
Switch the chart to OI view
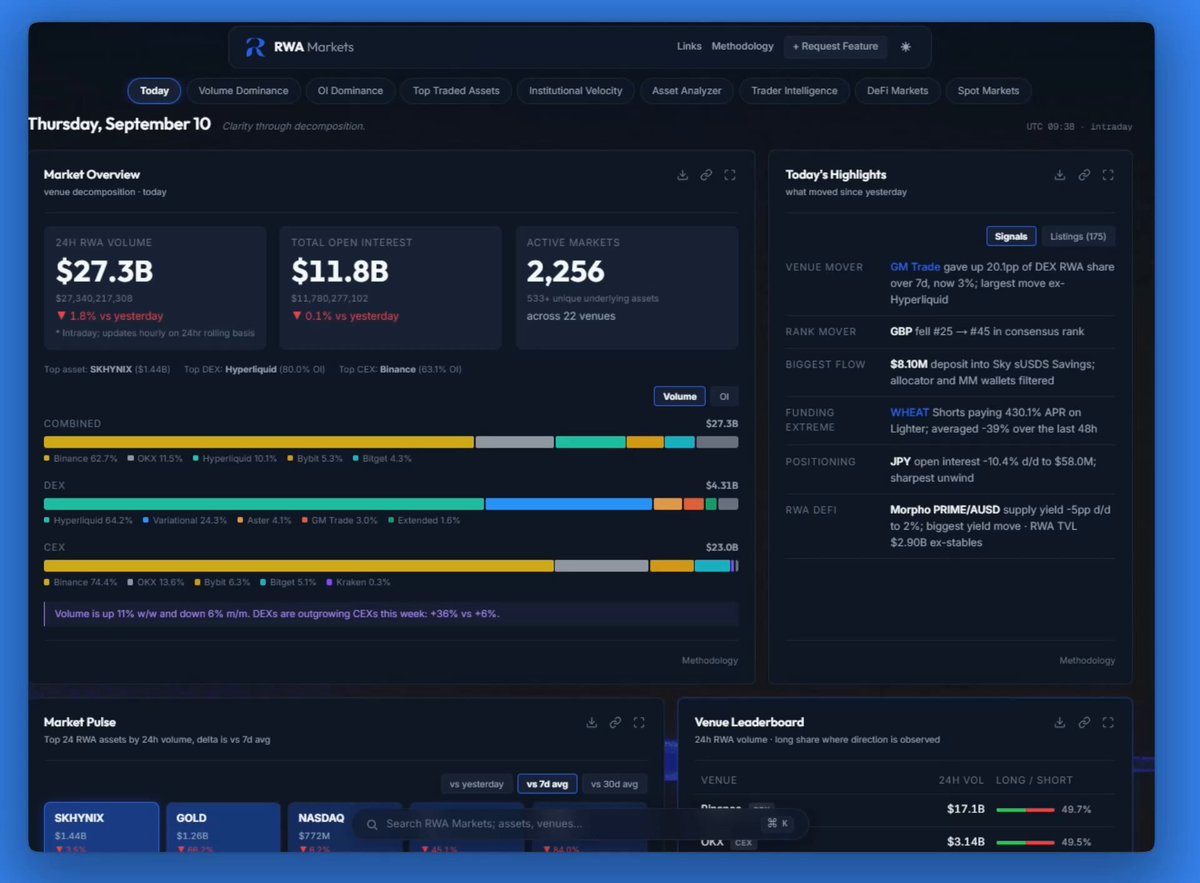725,397
